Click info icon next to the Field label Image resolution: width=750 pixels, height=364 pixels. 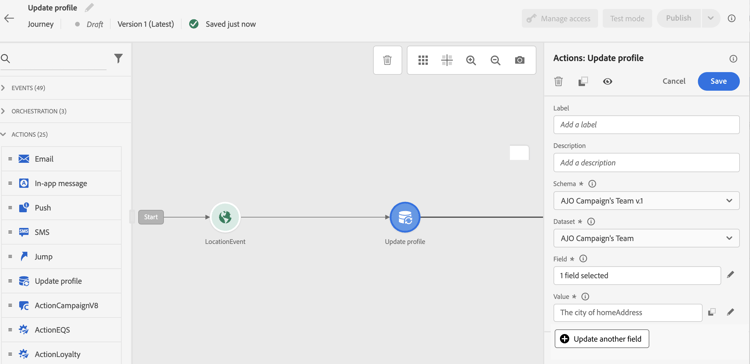tap(583, 259)
